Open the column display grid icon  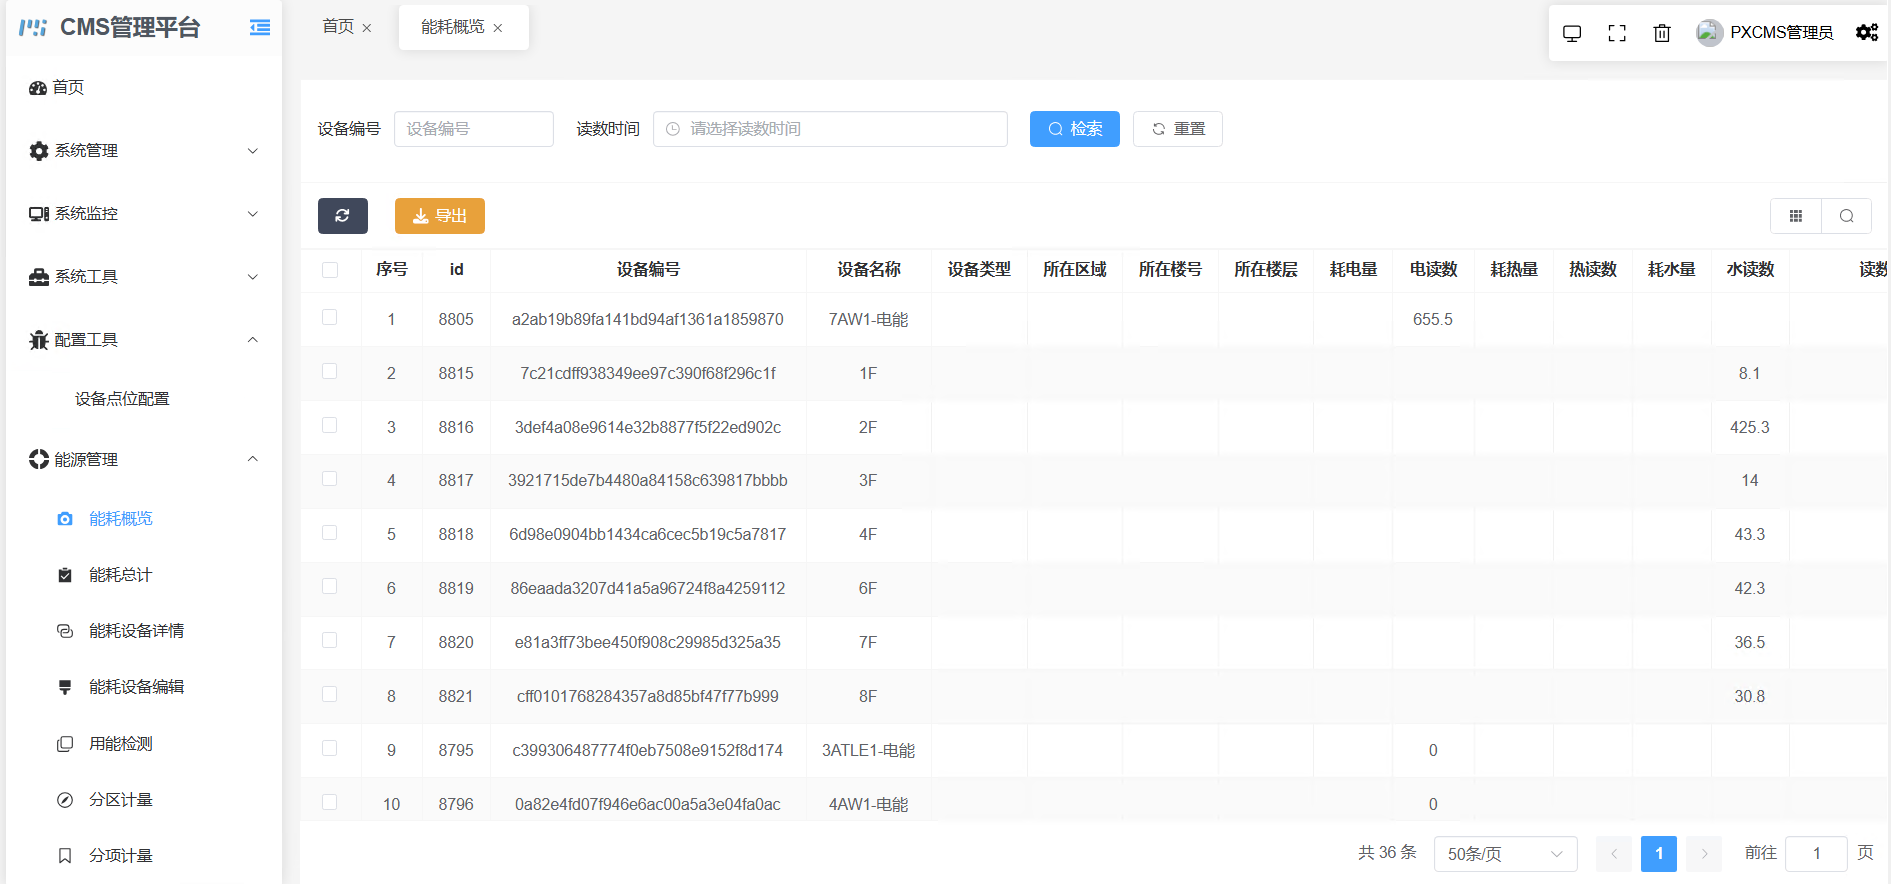(1796, 216)
